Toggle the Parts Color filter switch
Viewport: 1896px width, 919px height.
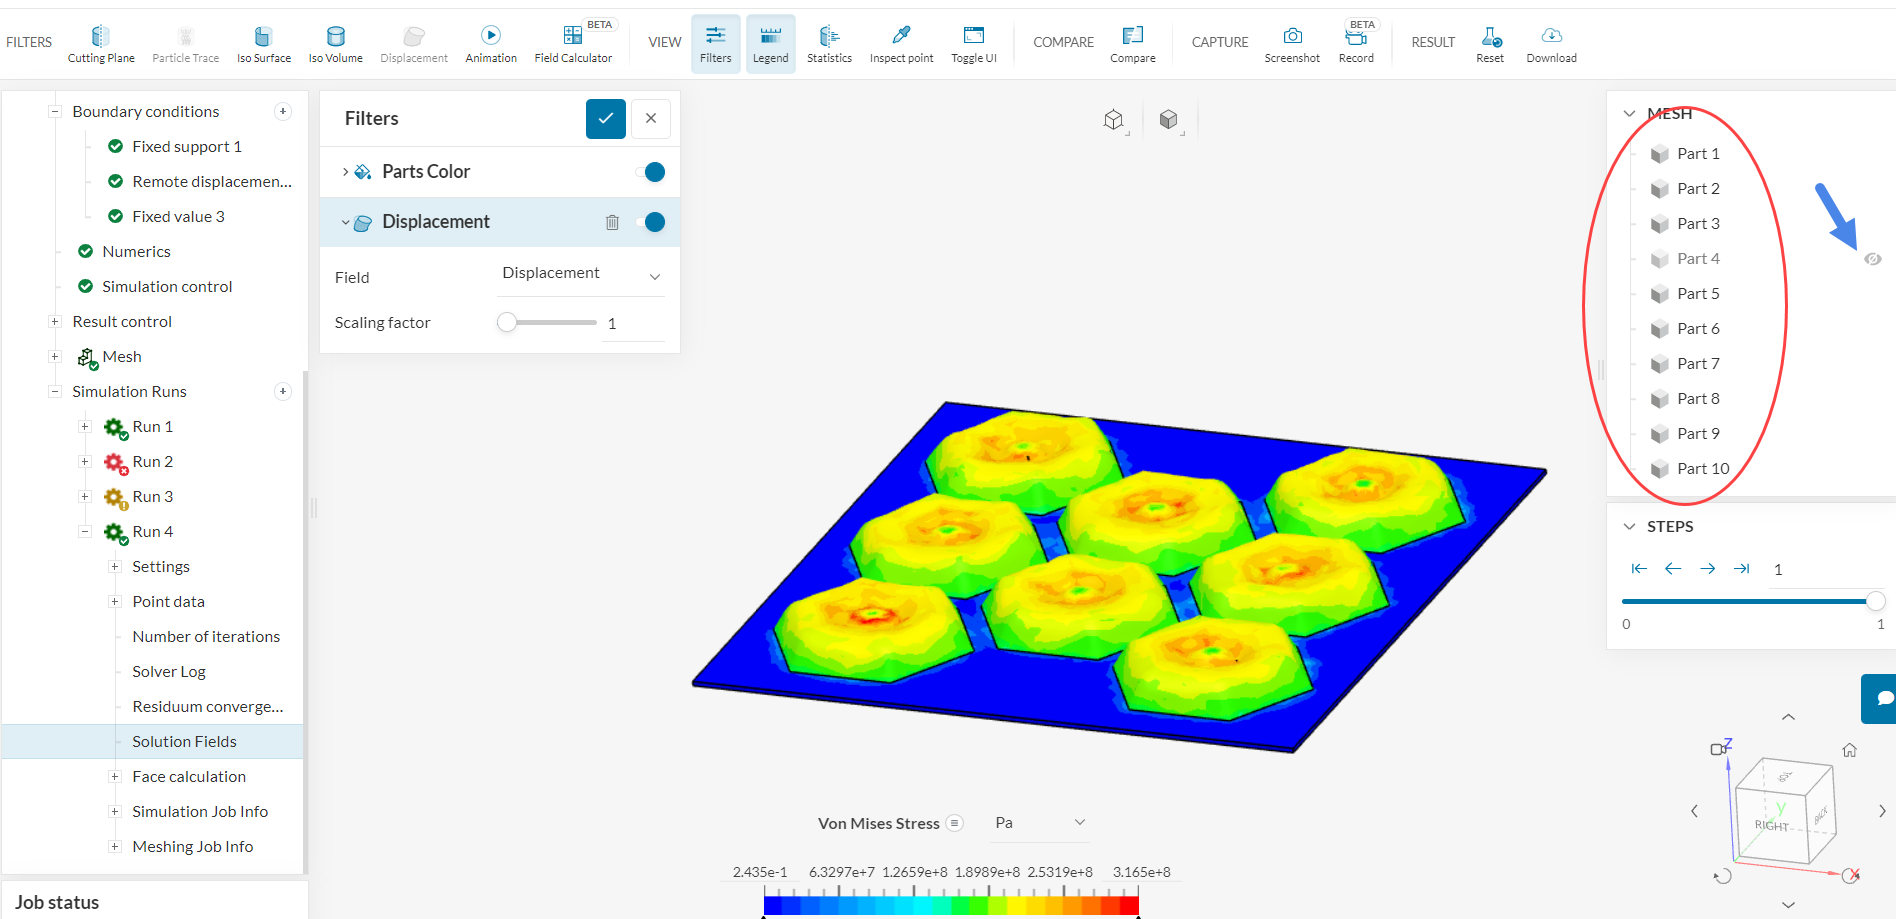pyautogui.click(x=650, y=172)
